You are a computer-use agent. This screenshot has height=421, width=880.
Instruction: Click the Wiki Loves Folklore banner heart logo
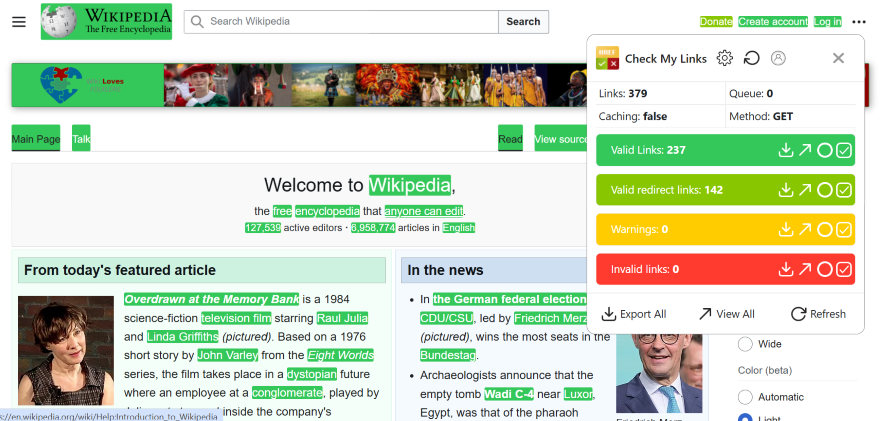click(x=61, y=85)
